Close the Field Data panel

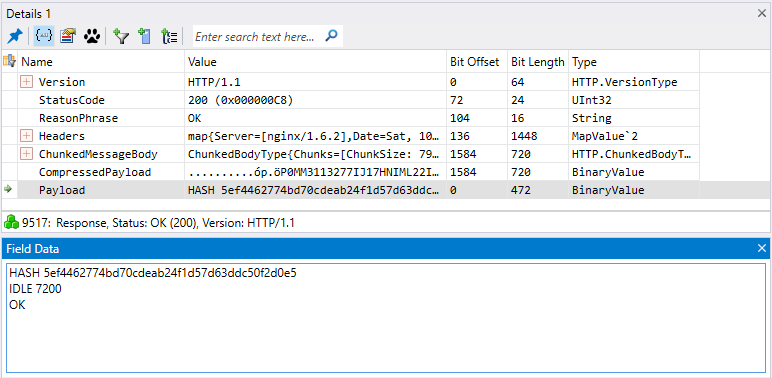762,249
